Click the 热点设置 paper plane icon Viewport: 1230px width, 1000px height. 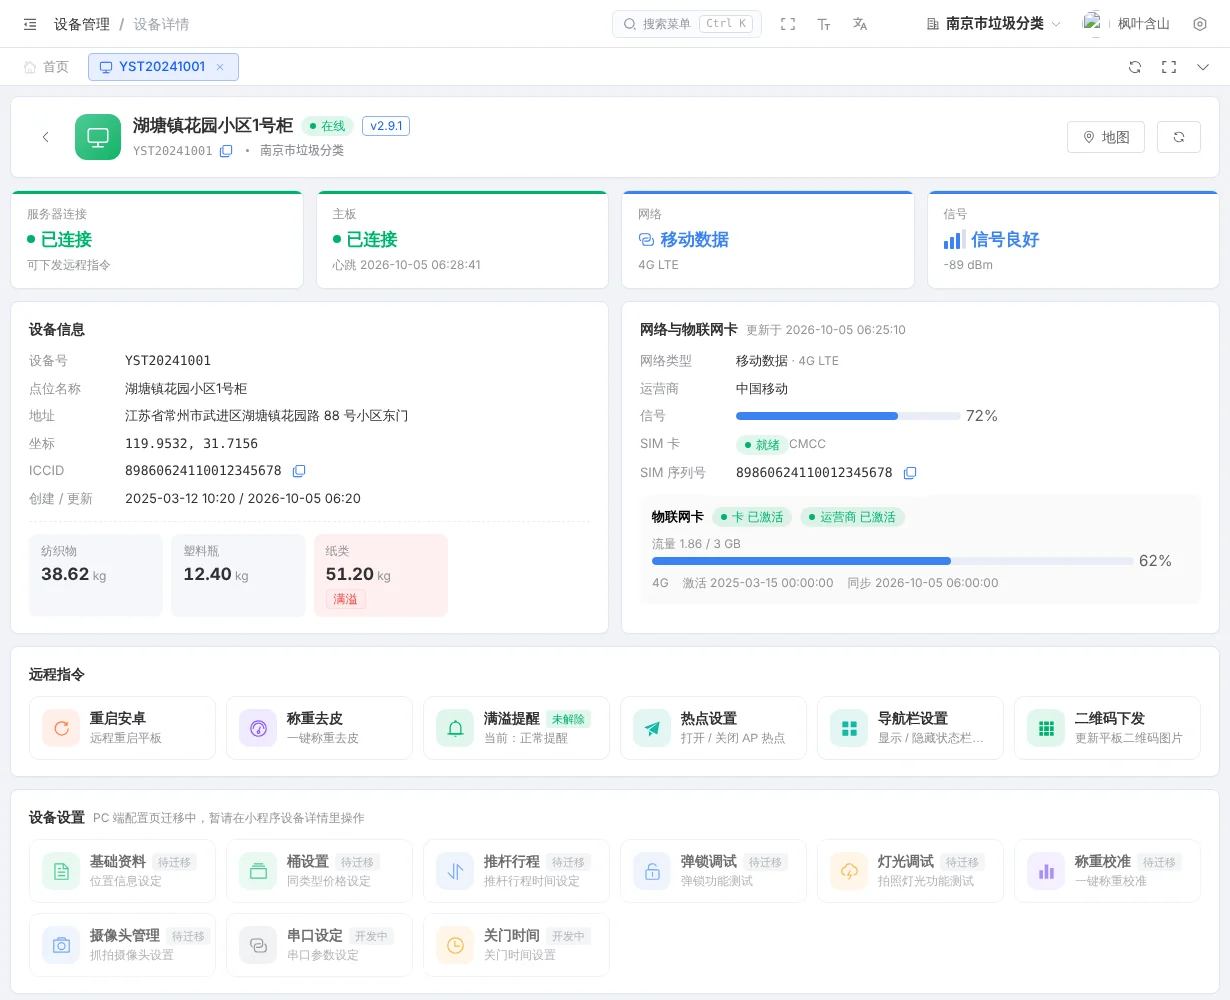pos(652,728)
